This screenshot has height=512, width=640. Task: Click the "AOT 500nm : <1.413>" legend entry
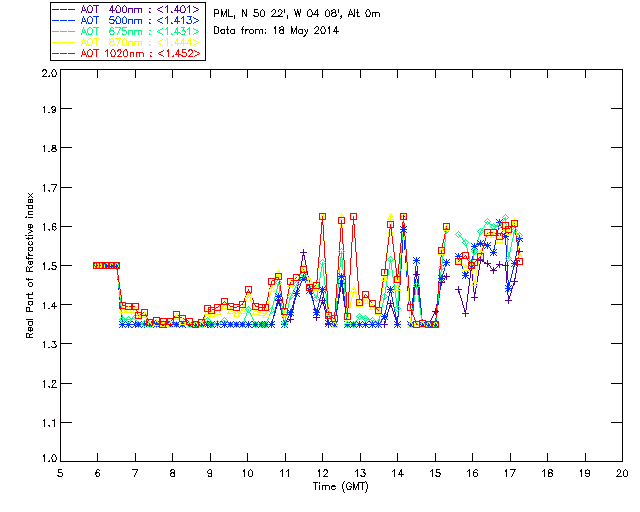click(x=127, y=20)
